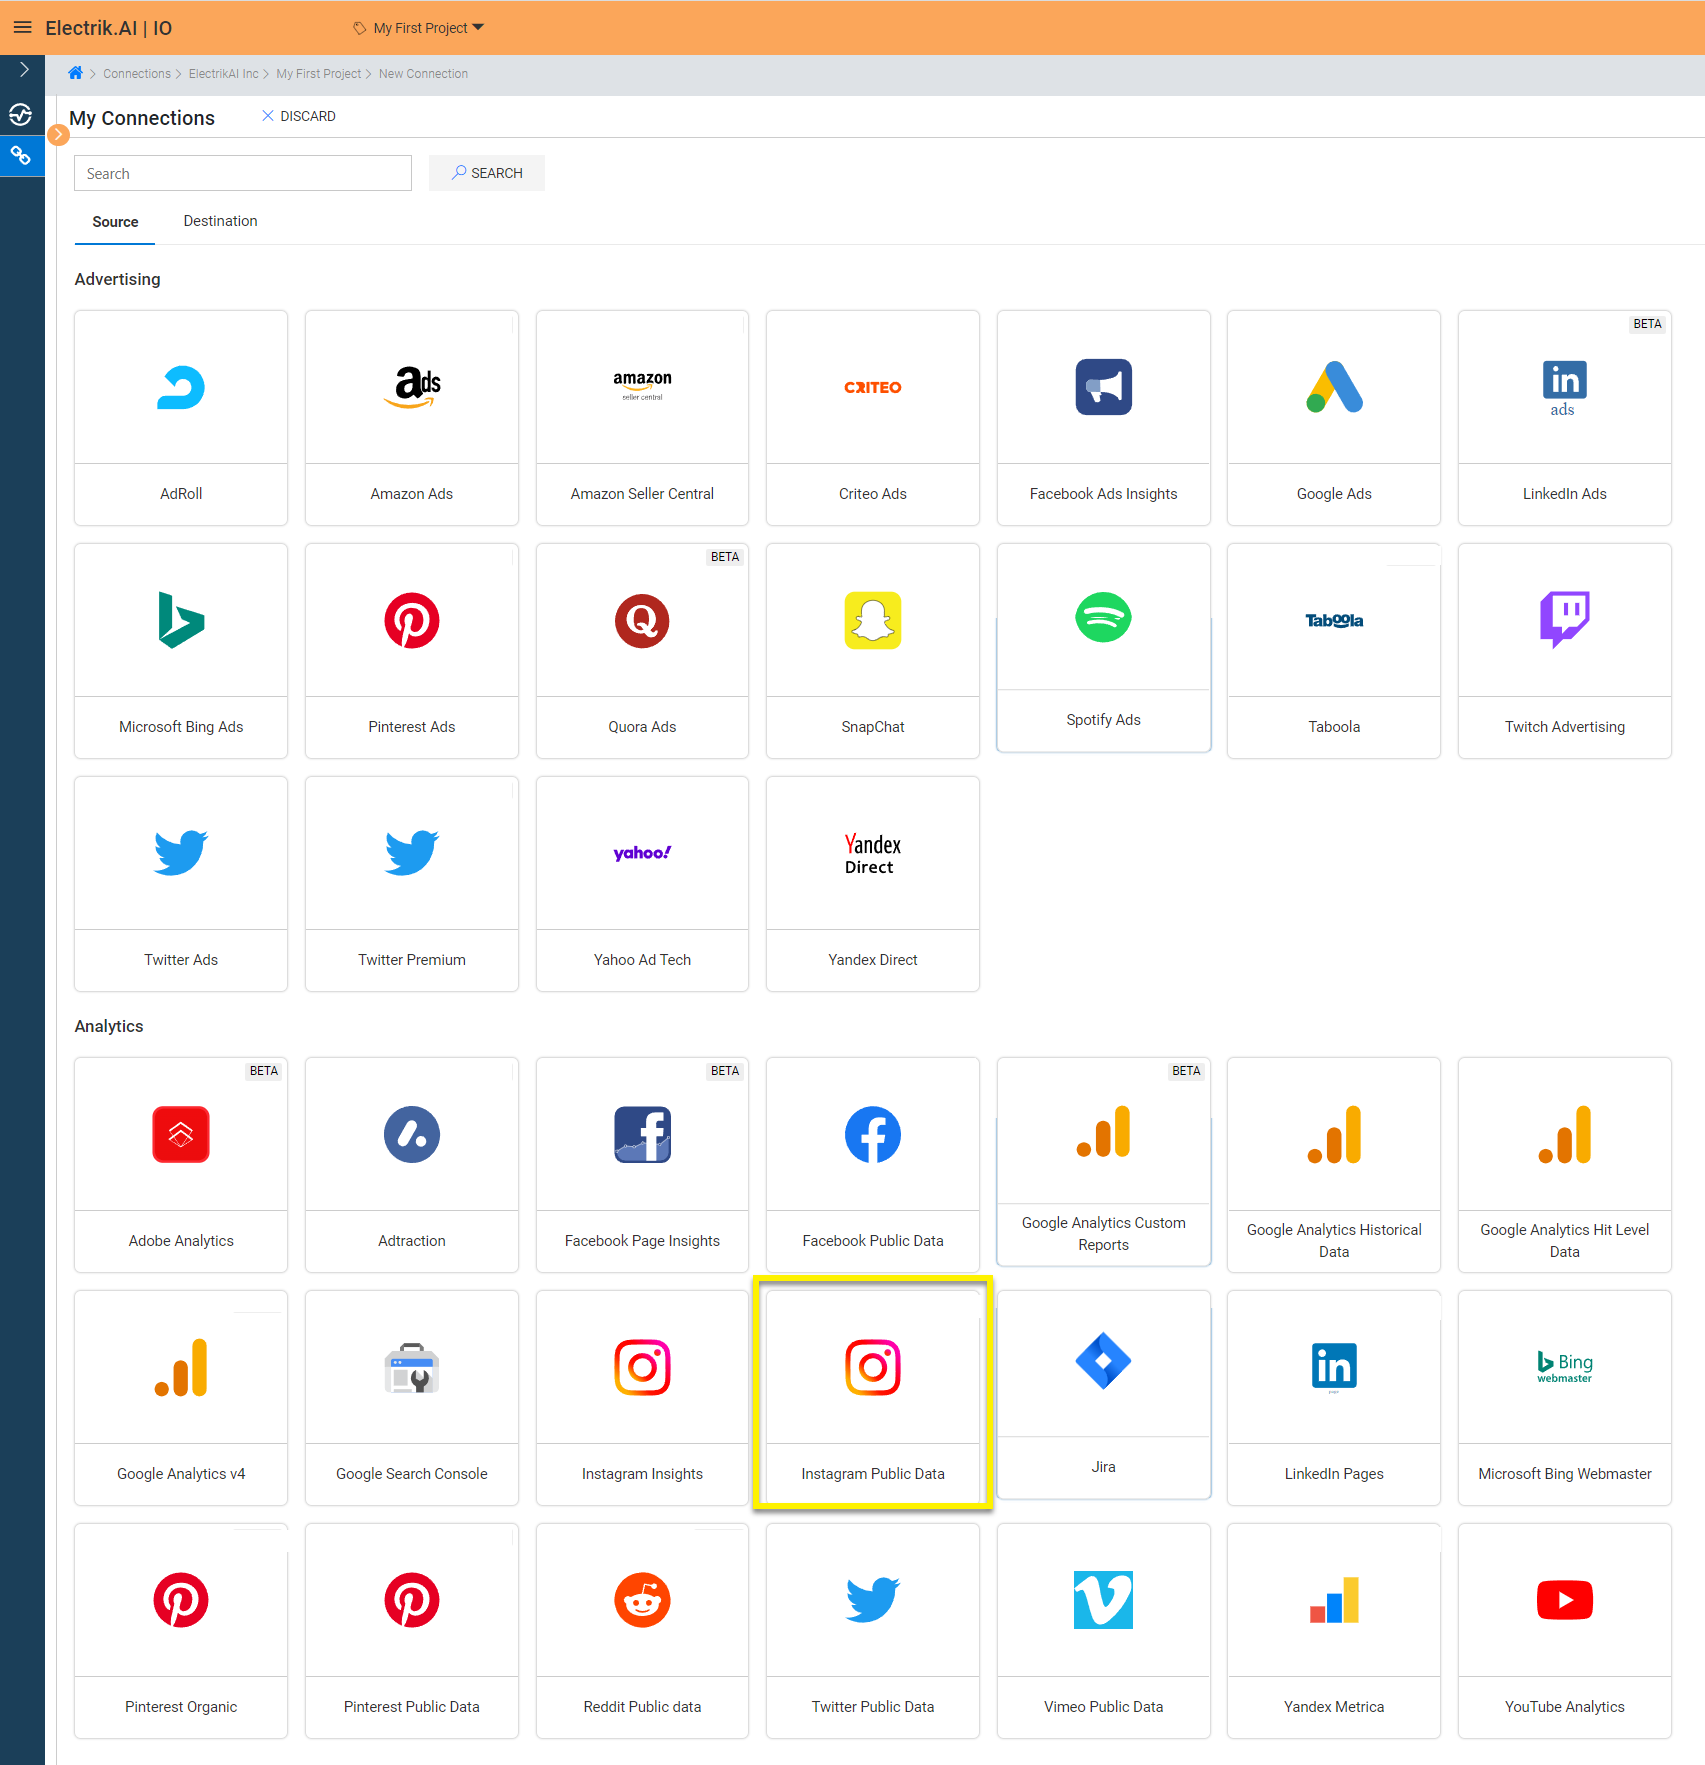Open the dashboard activity icon in sidebar
This screenshot has height=1765, width=1705.
tap(21, 114)
